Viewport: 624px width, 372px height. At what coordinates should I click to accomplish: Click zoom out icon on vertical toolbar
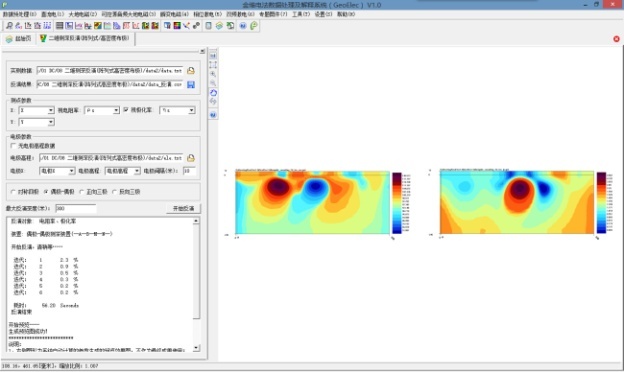213,83
